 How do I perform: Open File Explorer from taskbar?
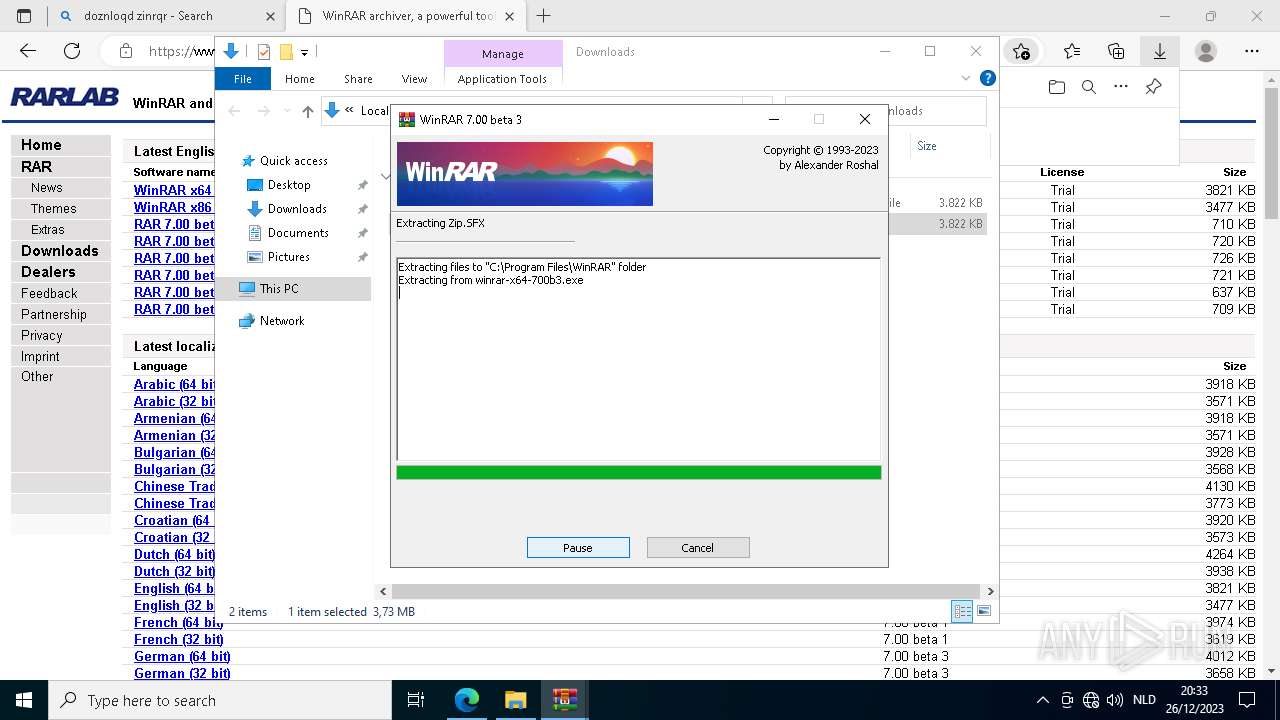click(516, 700)
